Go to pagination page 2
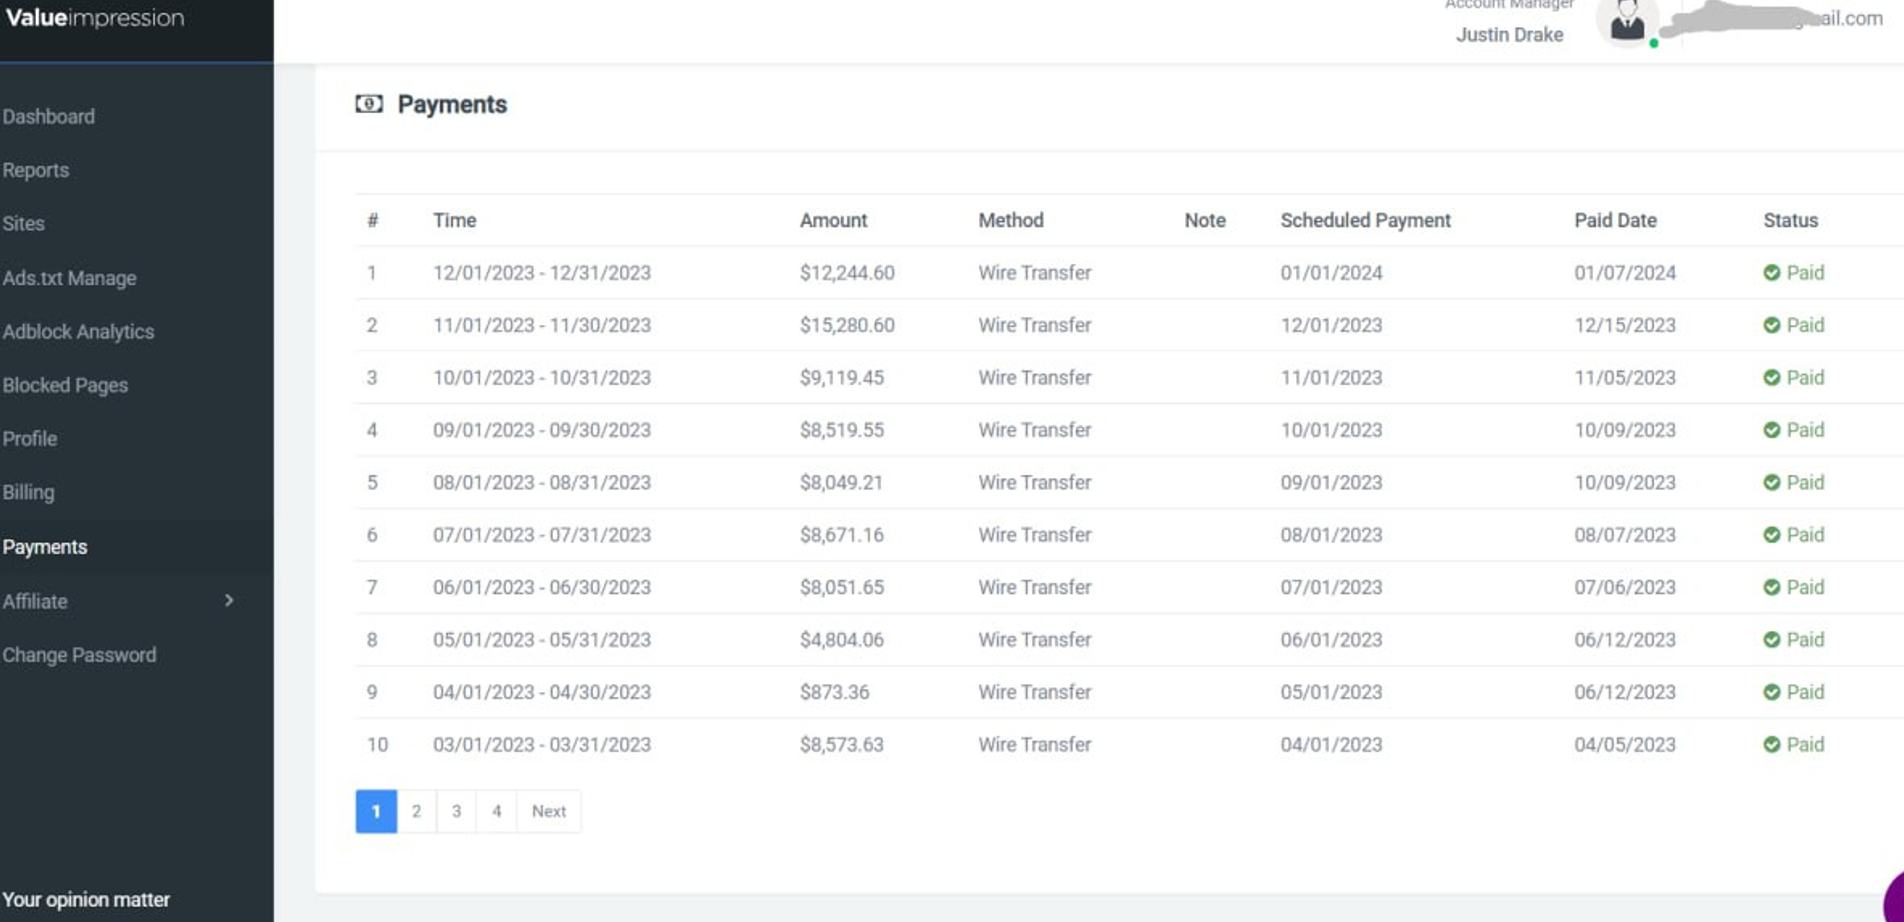The image size is (1904, 922). pos(416,811)
